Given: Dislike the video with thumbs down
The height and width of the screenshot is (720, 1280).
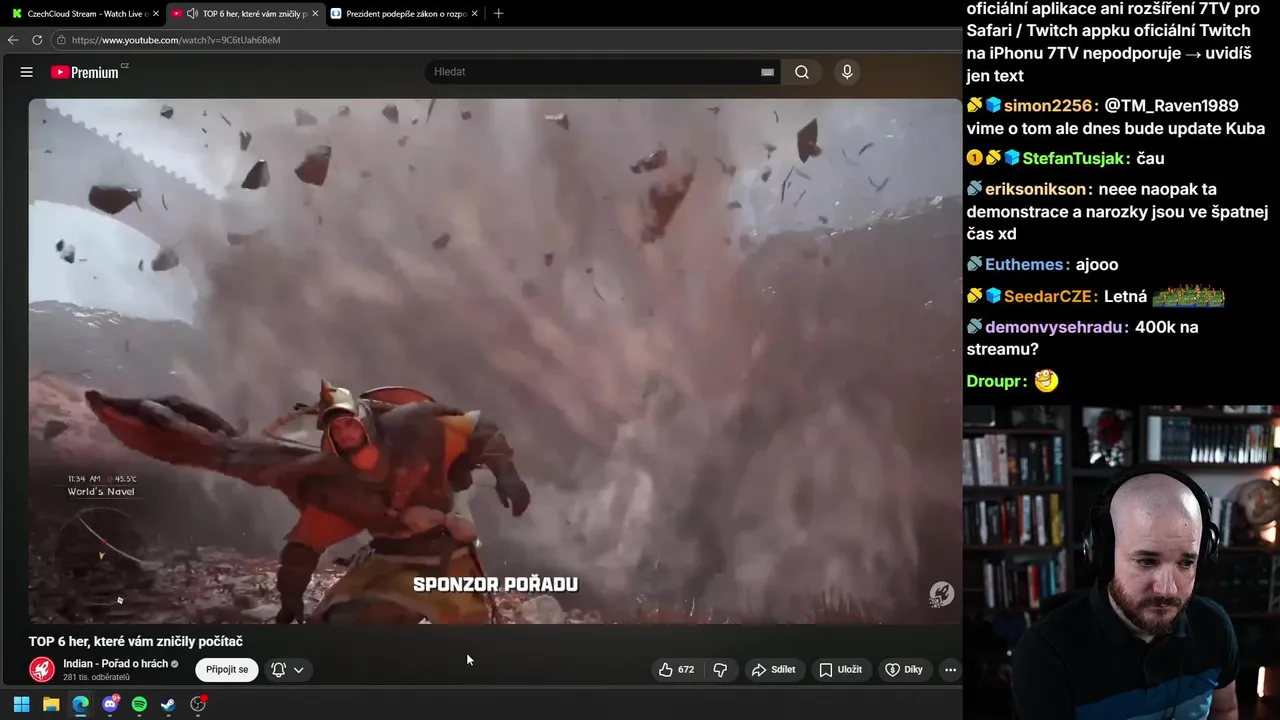Looking at the screenshot, I should [720, 670].
